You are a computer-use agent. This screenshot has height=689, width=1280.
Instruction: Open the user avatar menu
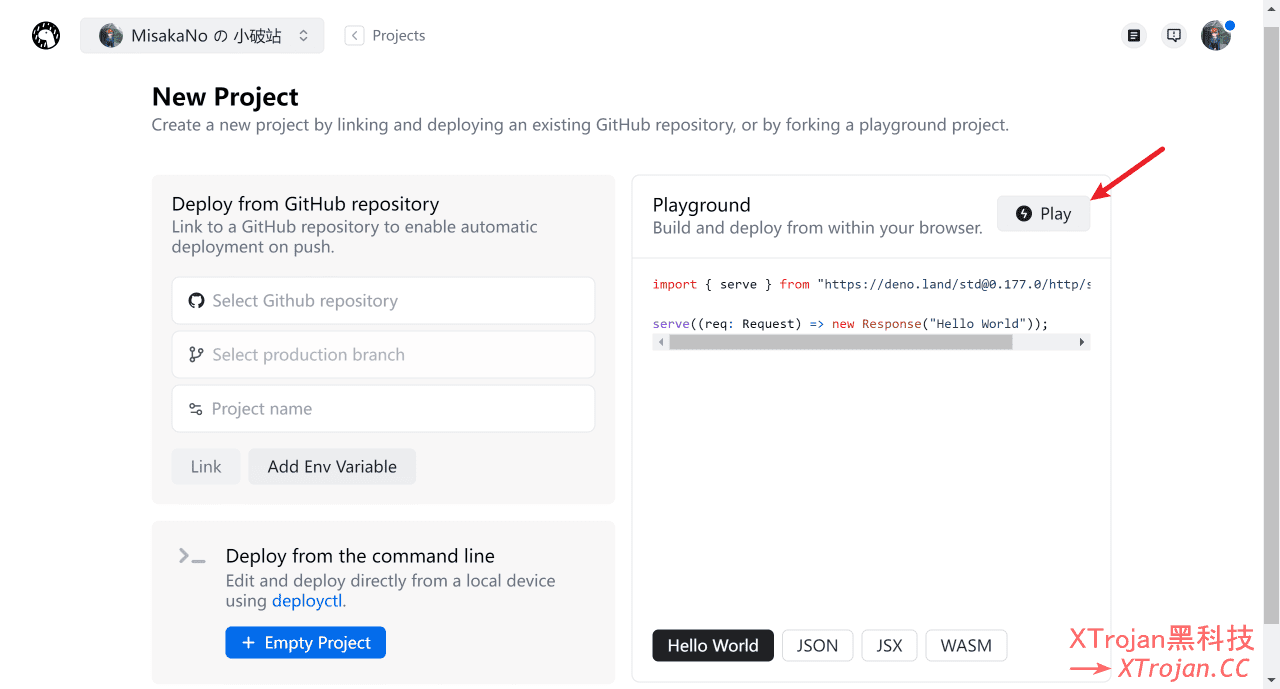1216,36
